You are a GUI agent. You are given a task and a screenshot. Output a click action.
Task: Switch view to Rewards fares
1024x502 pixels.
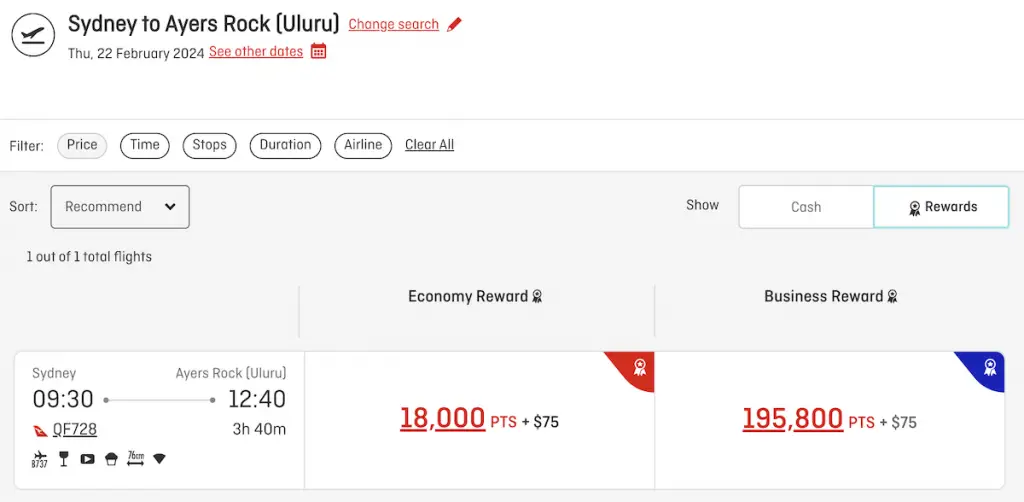941,207
